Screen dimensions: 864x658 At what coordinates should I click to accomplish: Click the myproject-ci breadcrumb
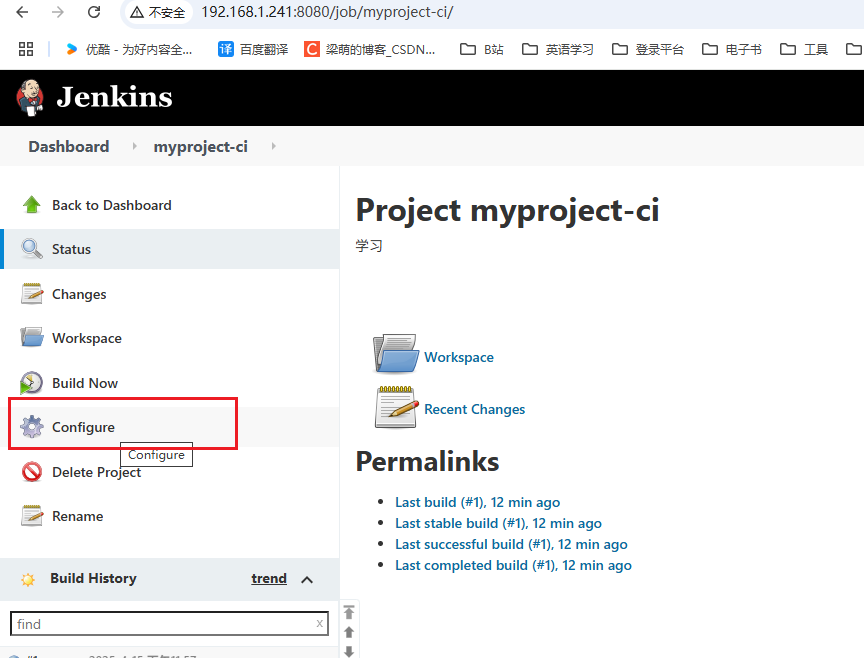click(201, 147)
